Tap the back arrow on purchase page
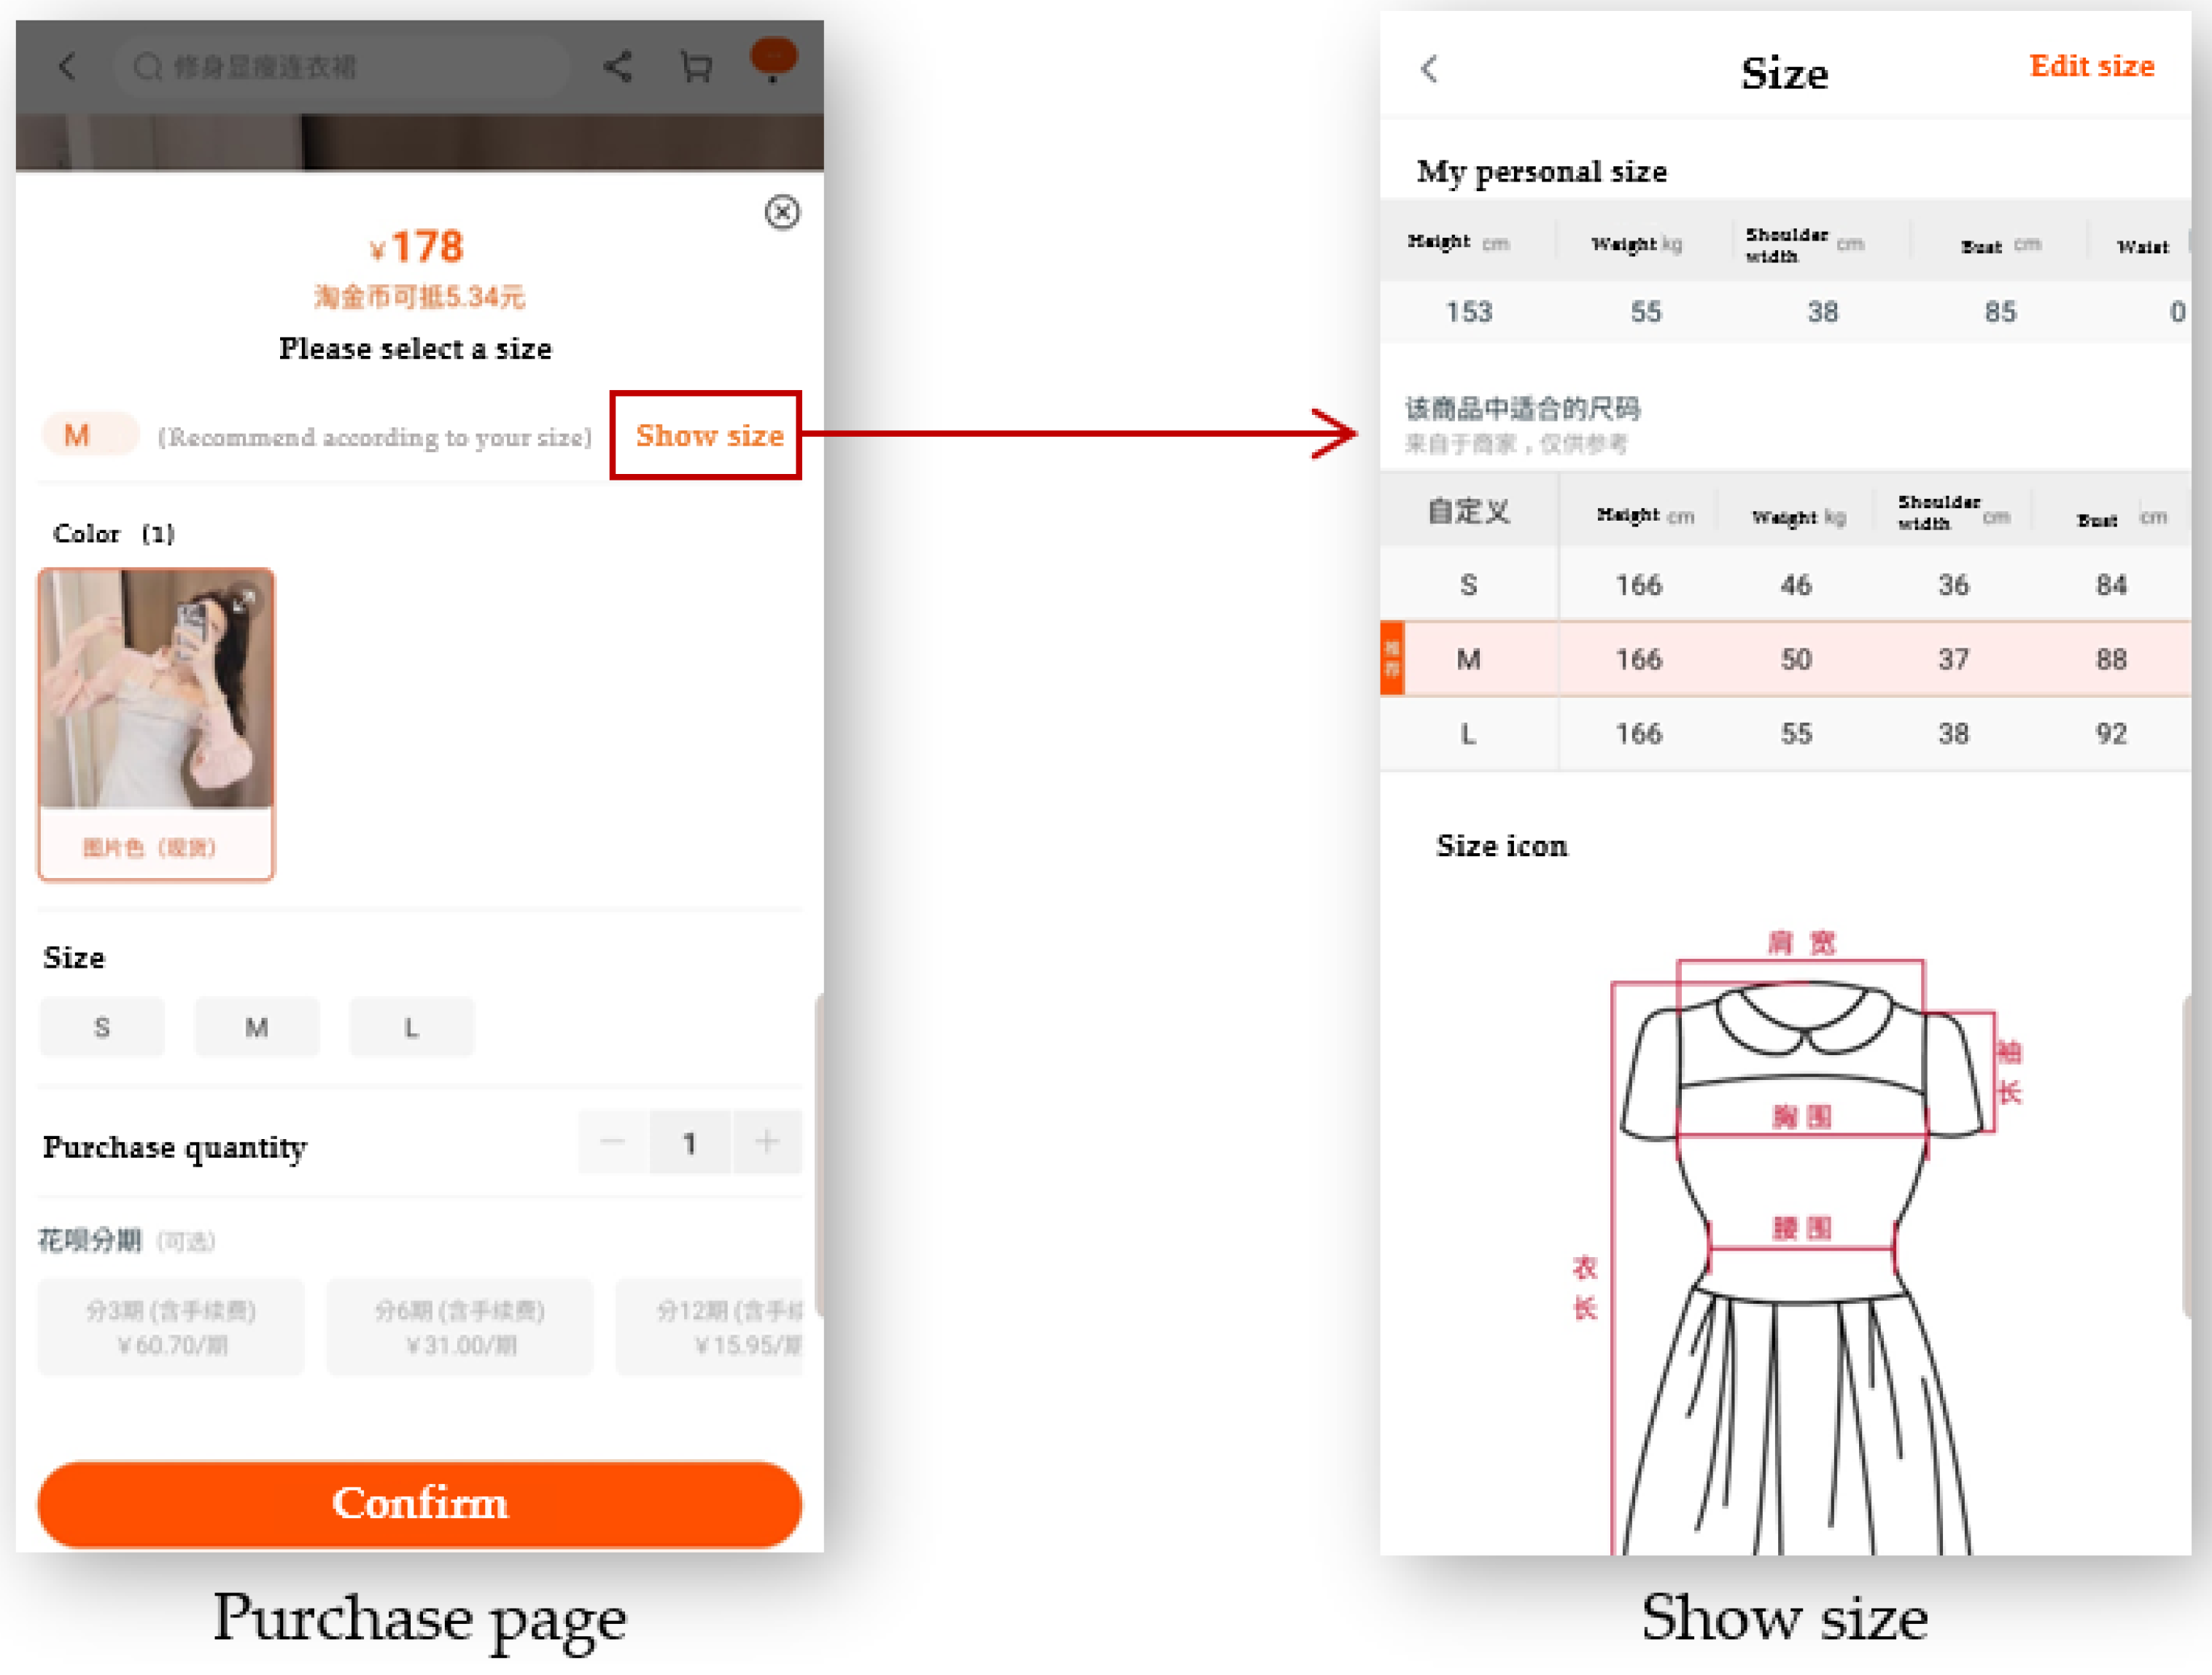 (x=67, y=67)
